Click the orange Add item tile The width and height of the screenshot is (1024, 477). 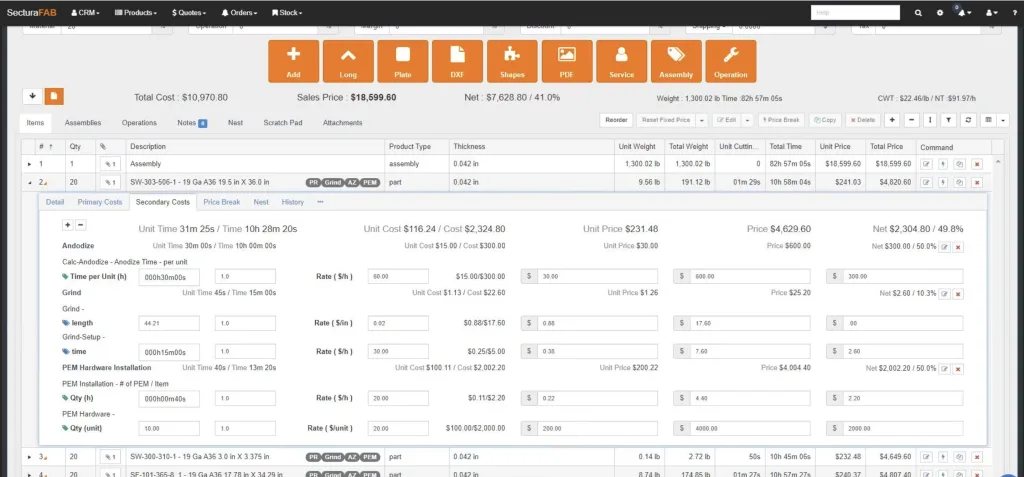[x=293, y=61]
